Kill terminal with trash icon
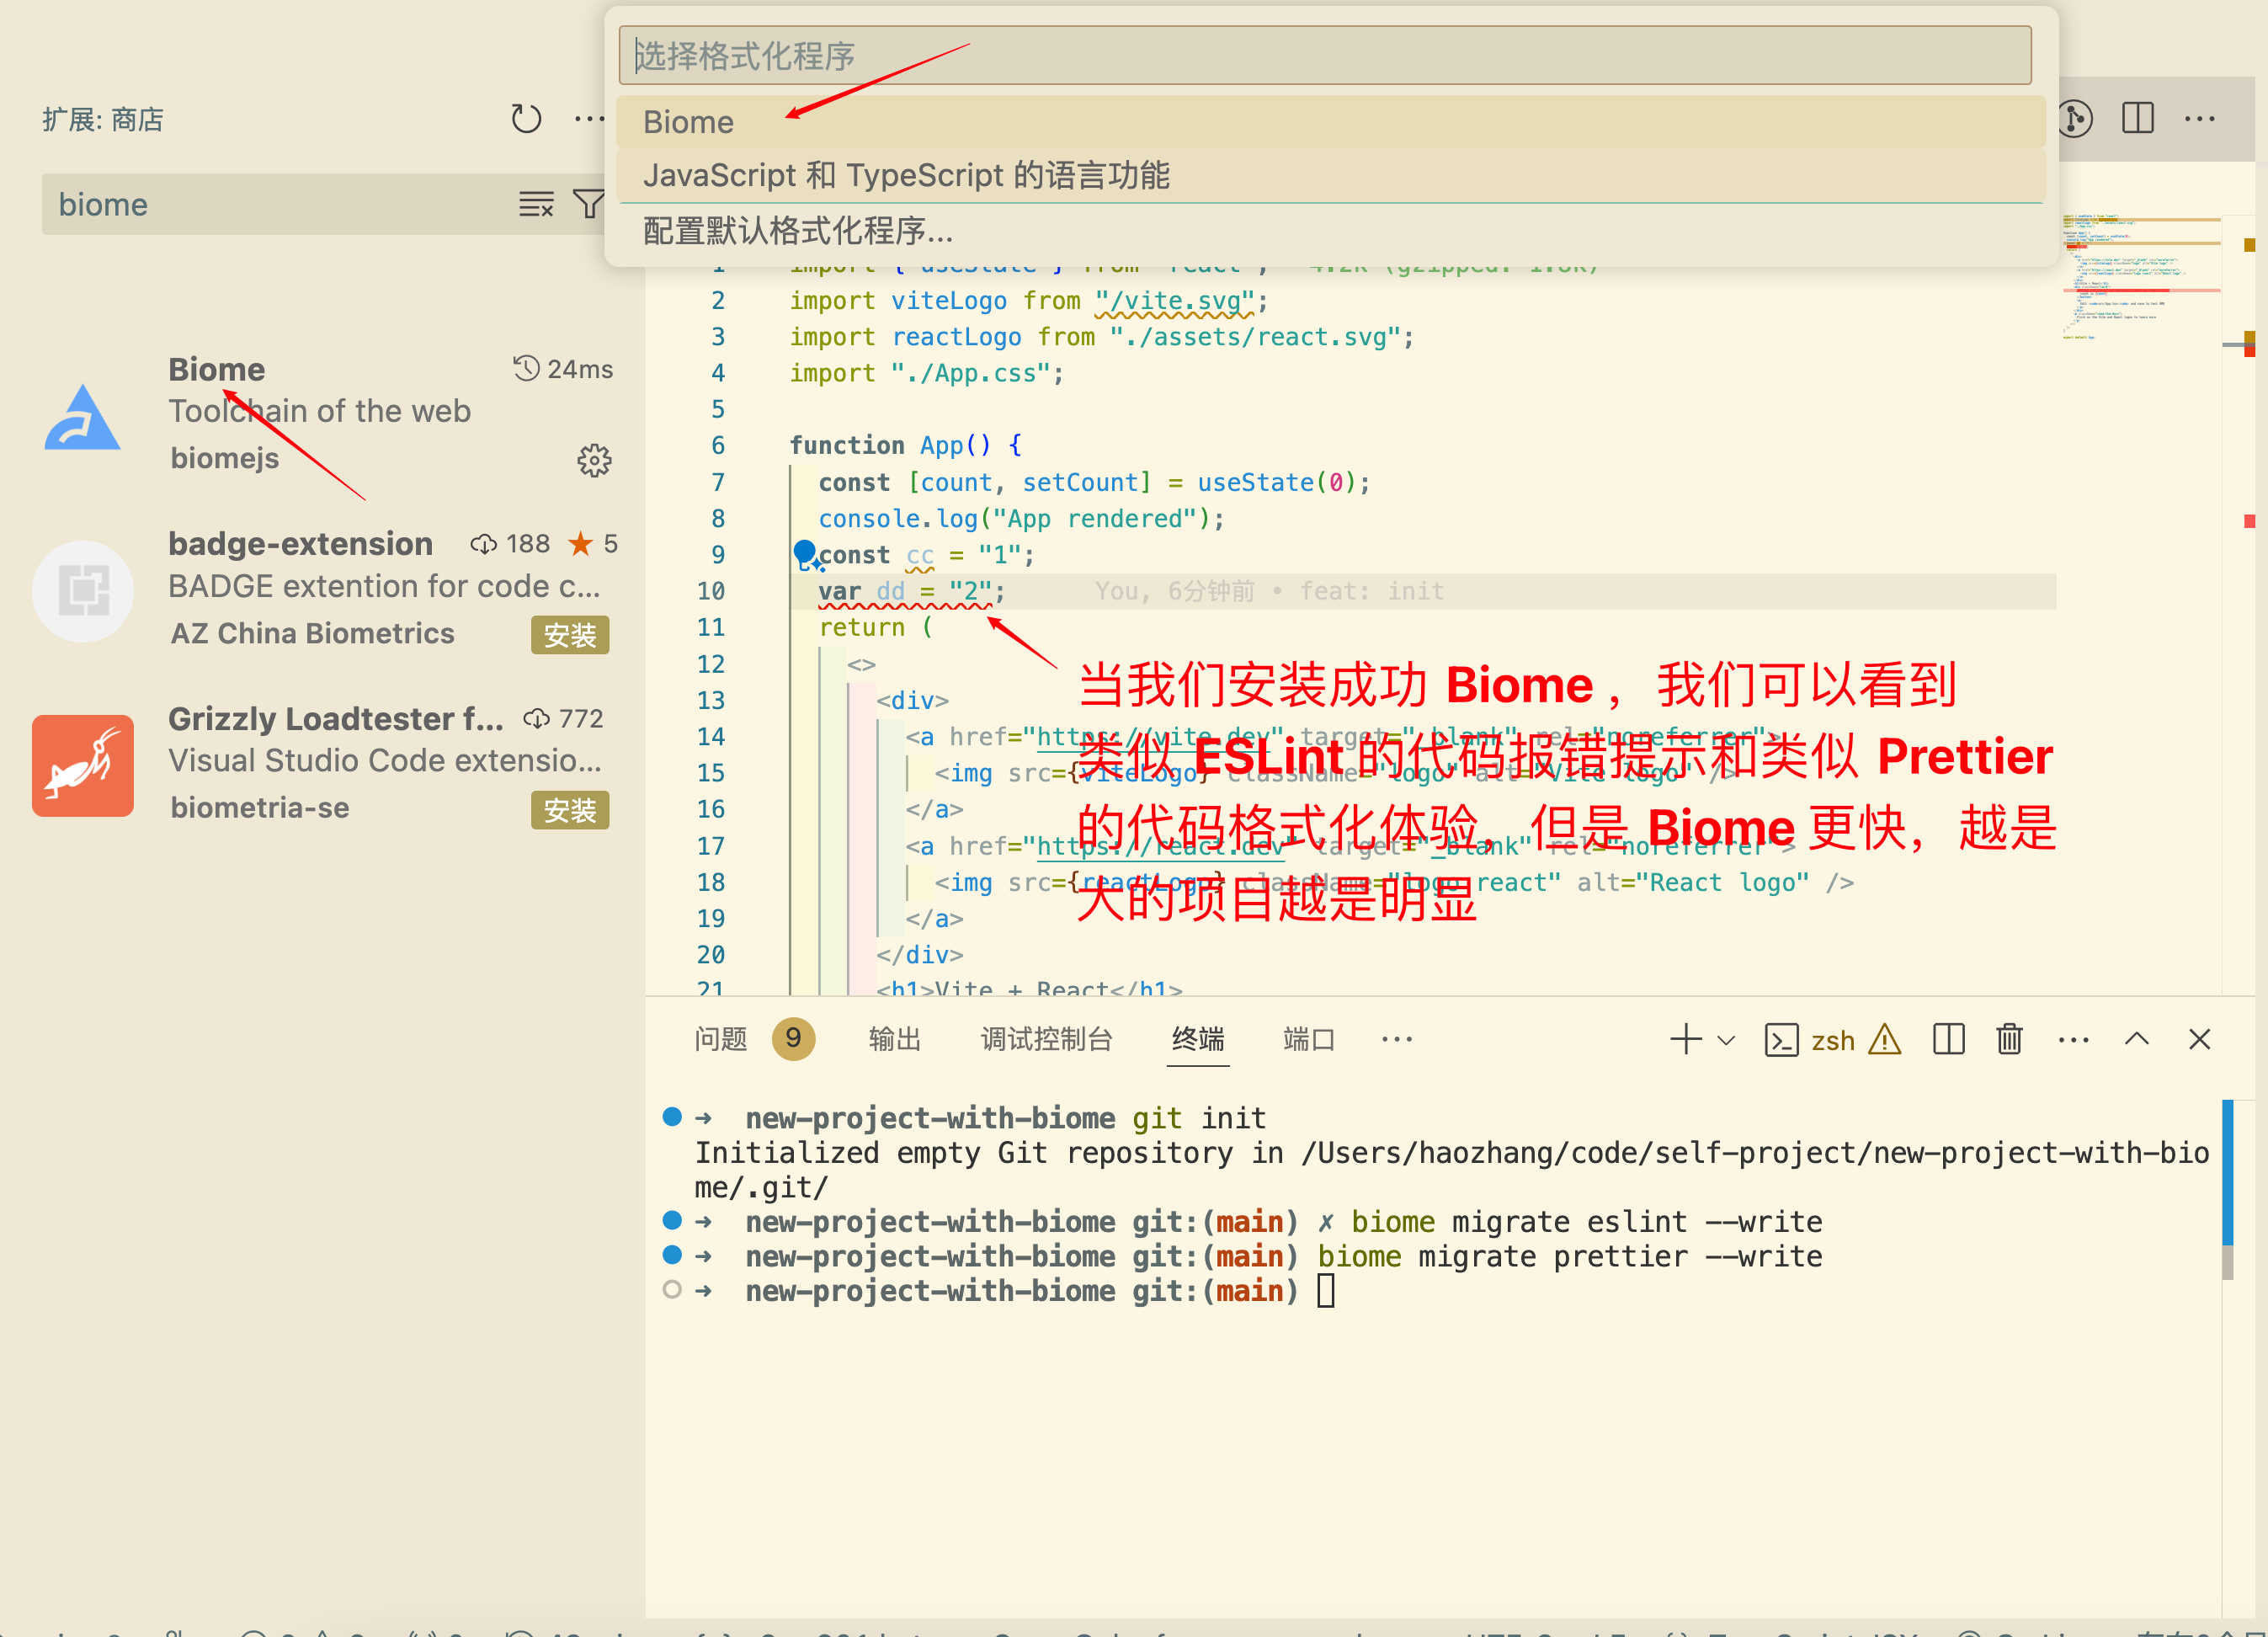This screenshot has height=1637, width=2268. (2009, 1040)
